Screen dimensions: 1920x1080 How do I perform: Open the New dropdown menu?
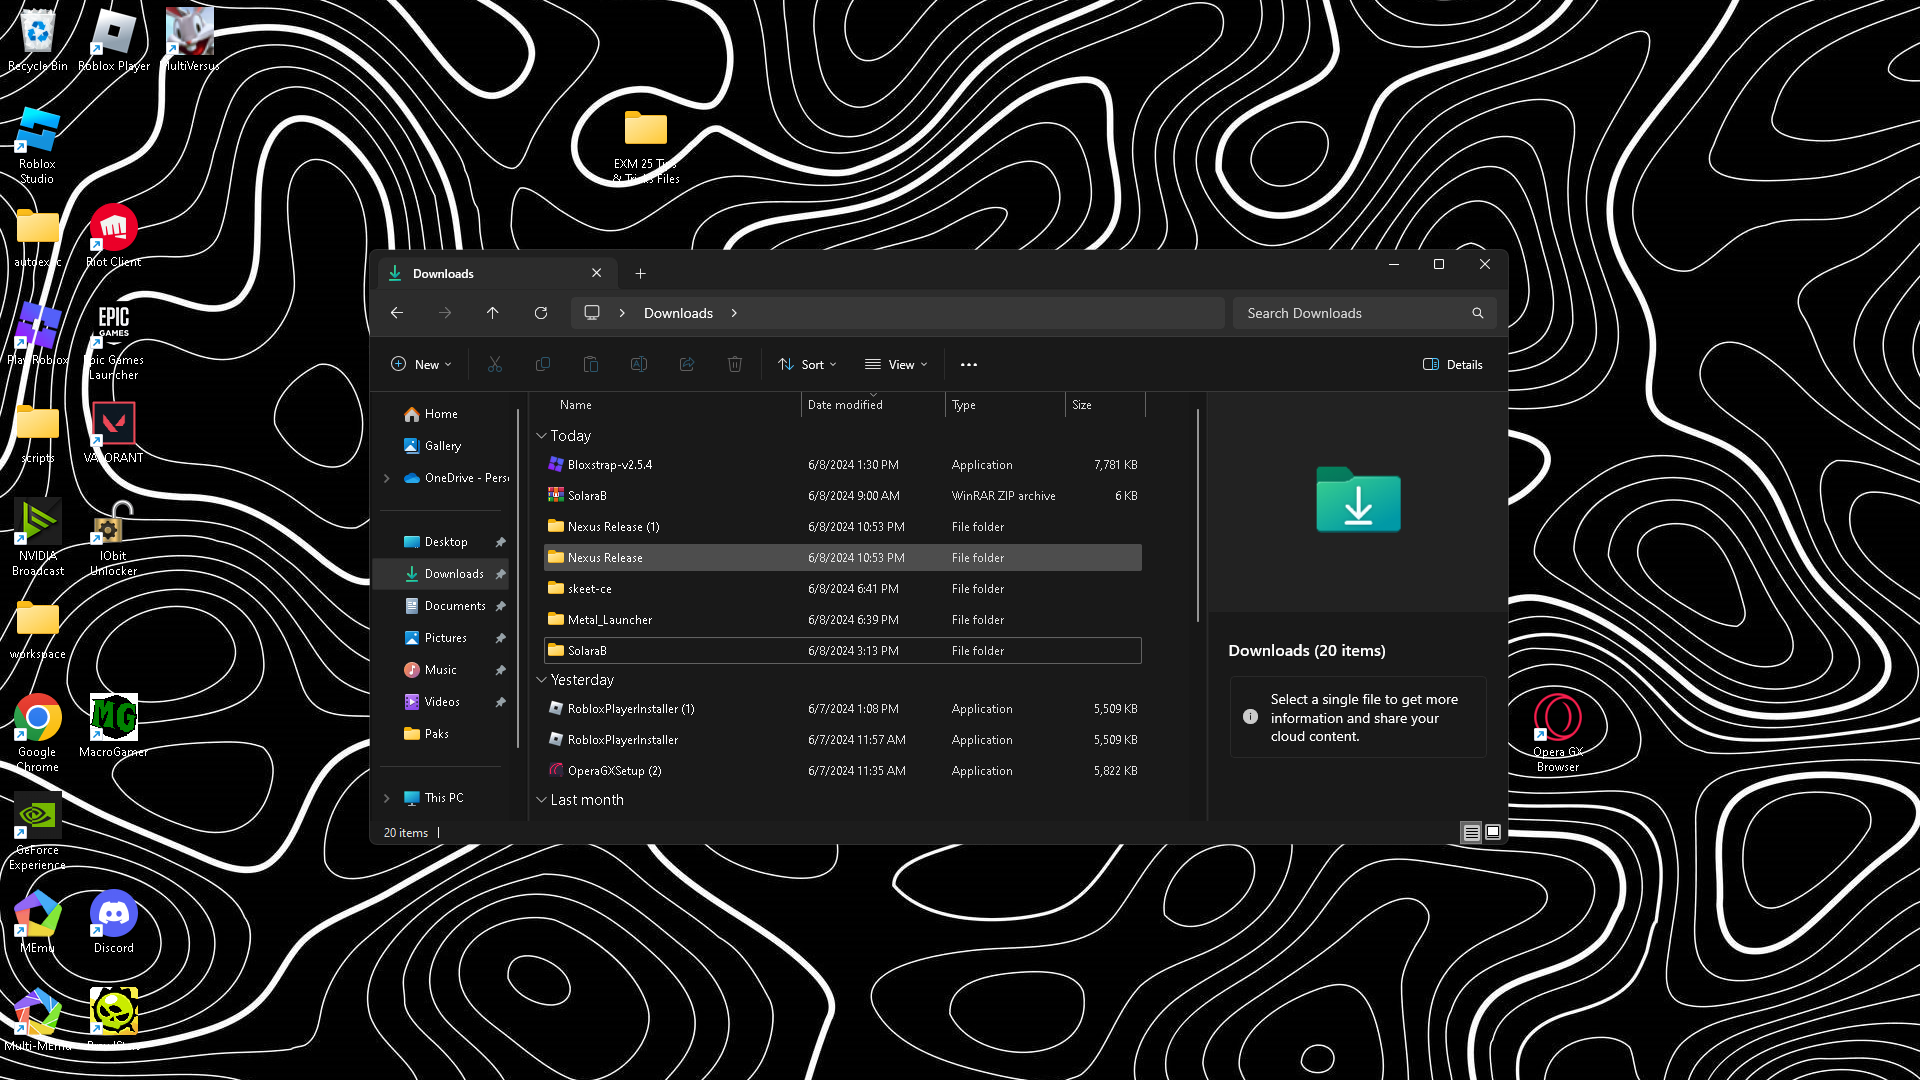coord(421,365)
